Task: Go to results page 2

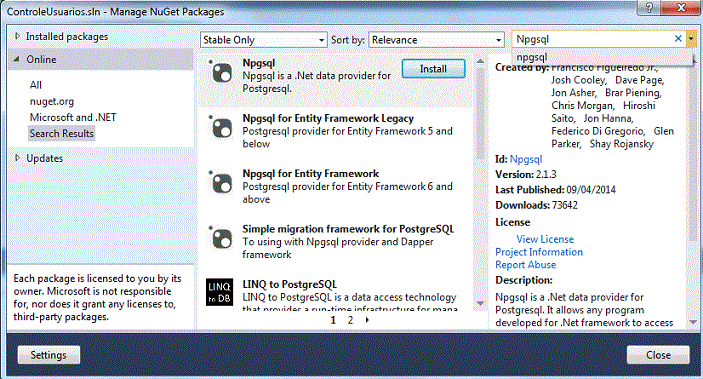Action: 350,320
